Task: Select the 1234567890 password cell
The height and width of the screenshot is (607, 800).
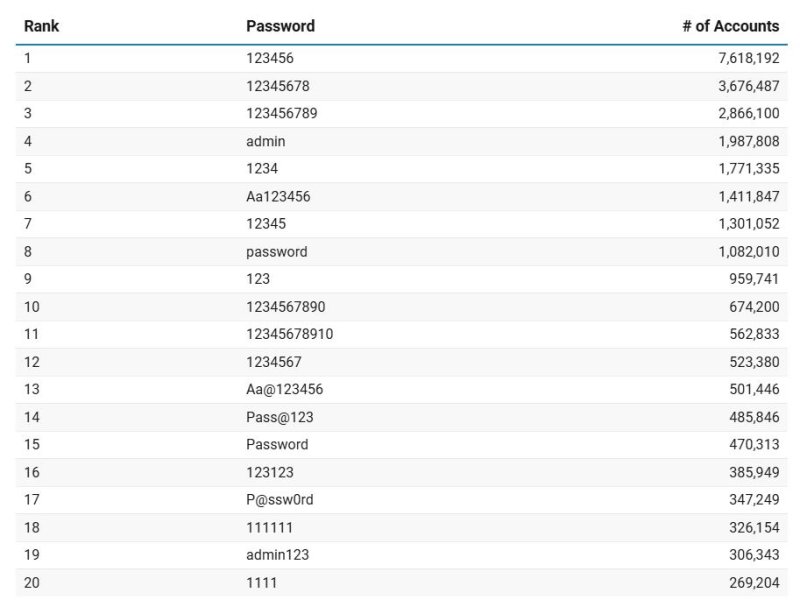Action: pyautogui.click(x=285, y=307)
